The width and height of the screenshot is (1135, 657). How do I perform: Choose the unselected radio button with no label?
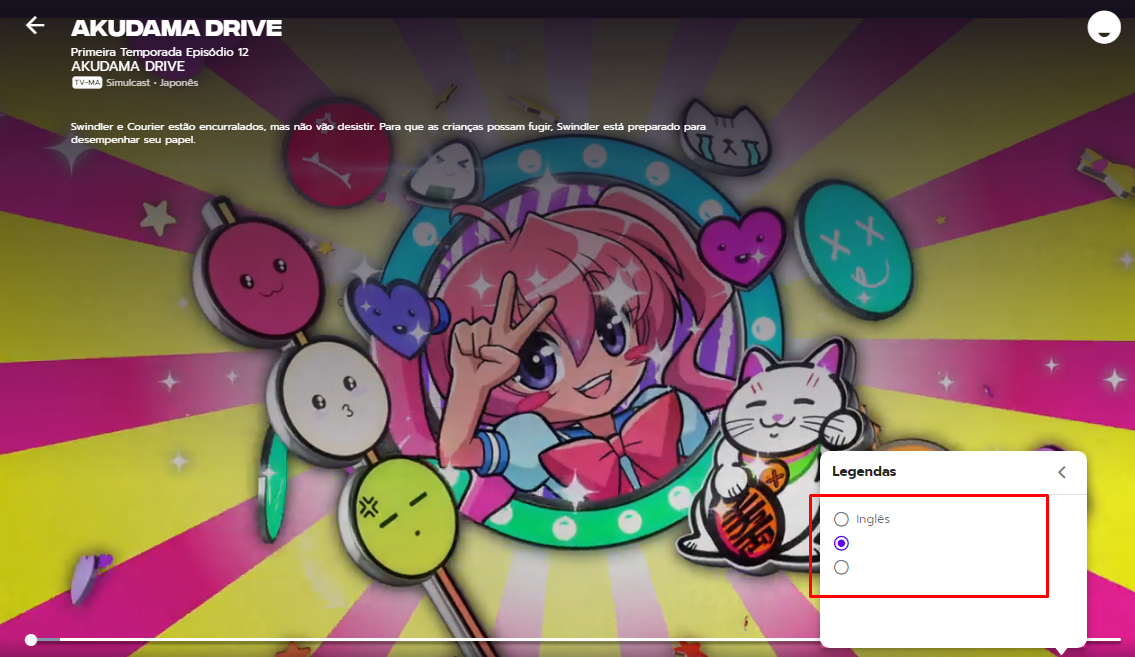[x=841, y=567]
